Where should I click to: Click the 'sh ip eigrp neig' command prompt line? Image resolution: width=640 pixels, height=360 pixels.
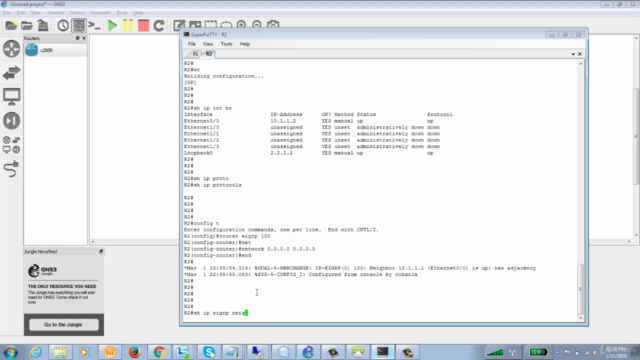216,313
